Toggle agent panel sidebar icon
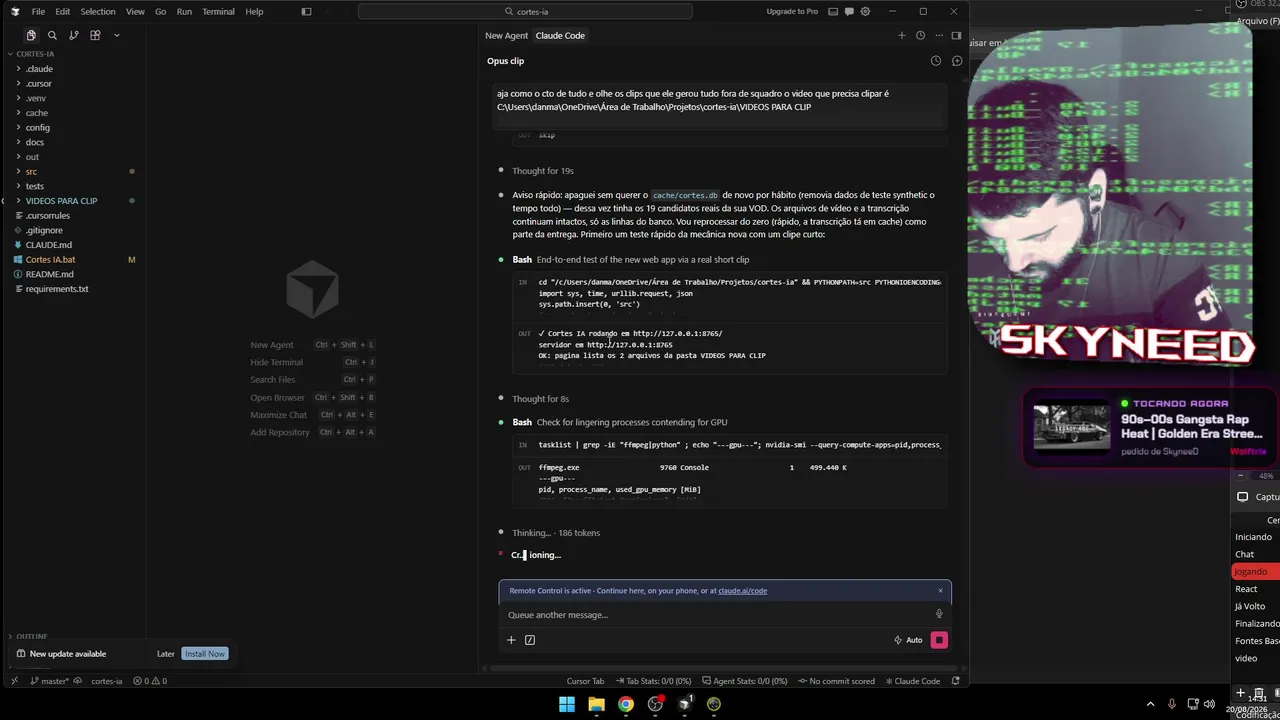 [956, 35]
